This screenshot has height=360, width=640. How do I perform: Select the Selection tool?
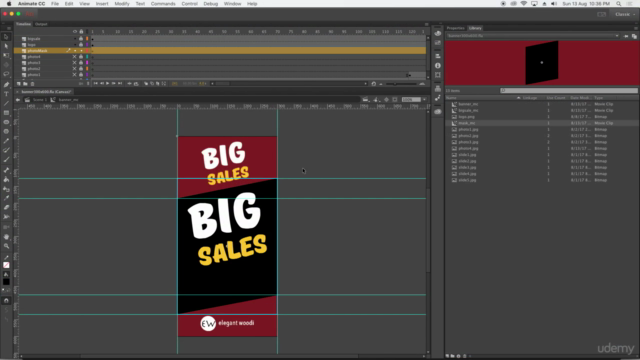pos(6,37)
